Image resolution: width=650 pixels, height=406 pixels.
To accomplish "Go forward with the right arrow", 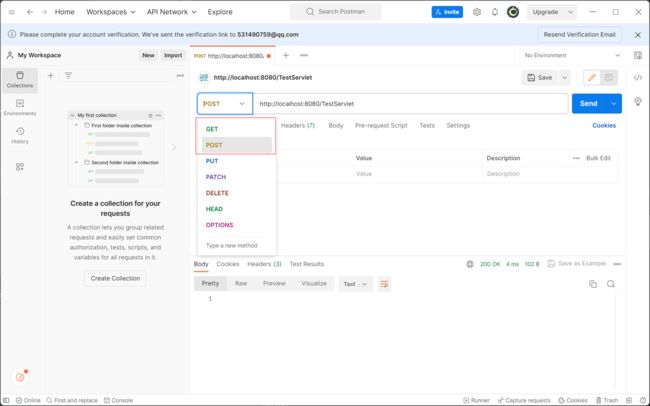I will (x=44, y=12).
